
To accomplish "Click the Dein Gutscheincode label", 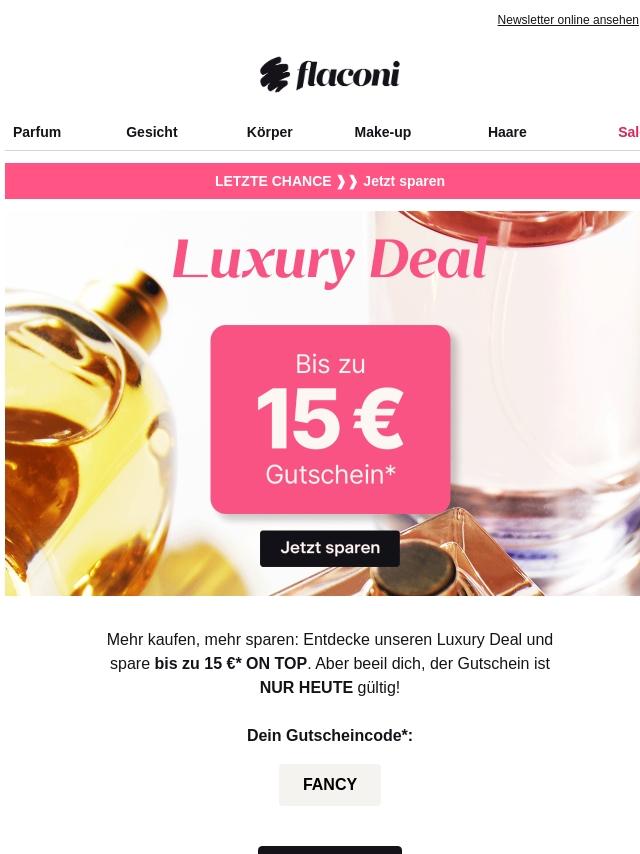I will [330, 735].
